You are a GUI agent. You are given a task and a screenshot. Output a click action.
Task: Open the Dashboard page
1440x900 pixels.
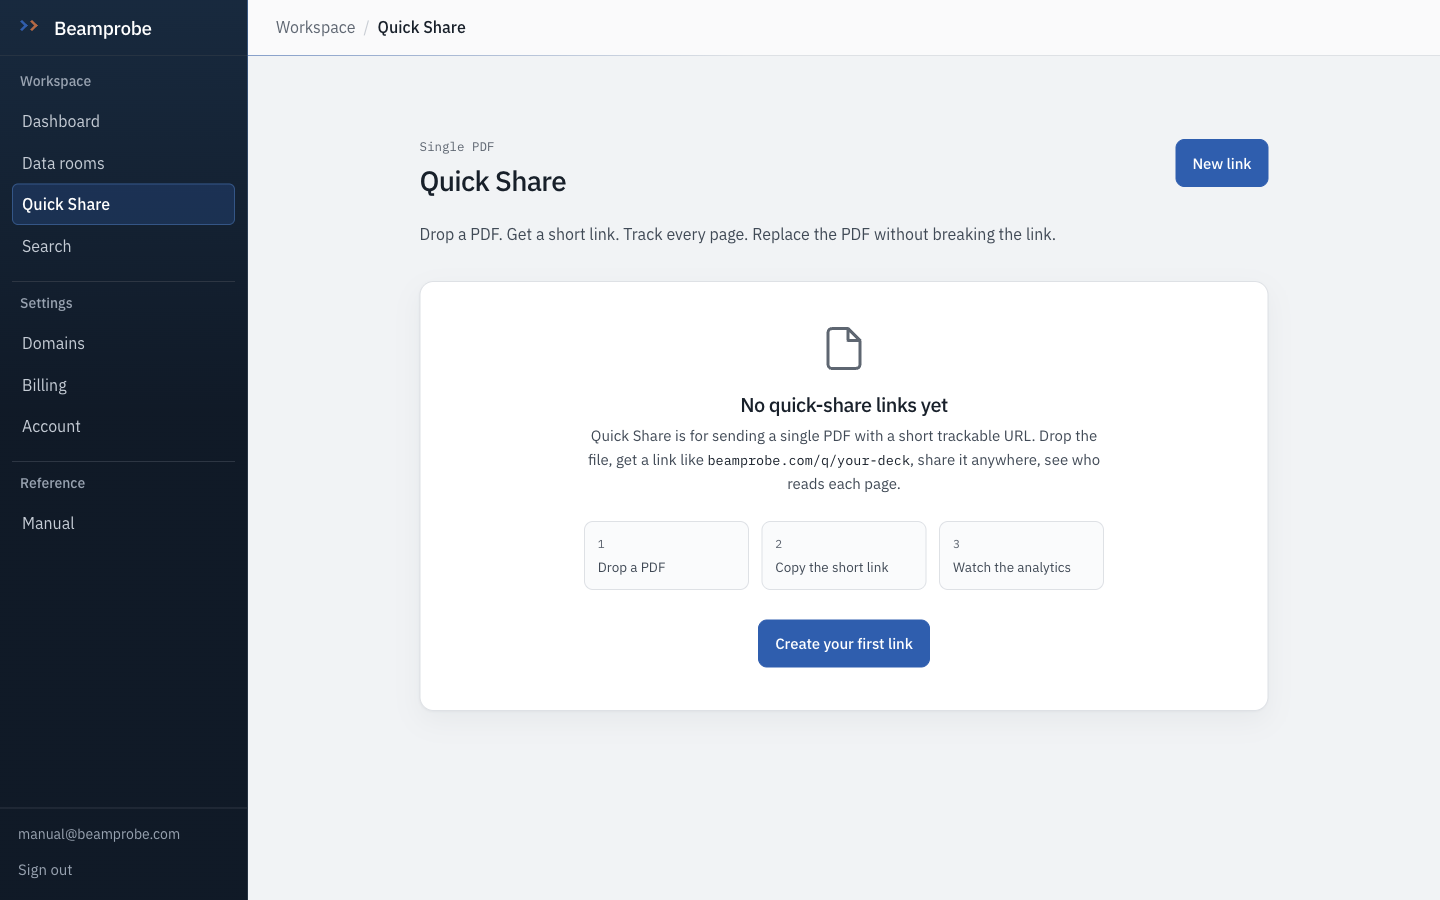(123, 121)
